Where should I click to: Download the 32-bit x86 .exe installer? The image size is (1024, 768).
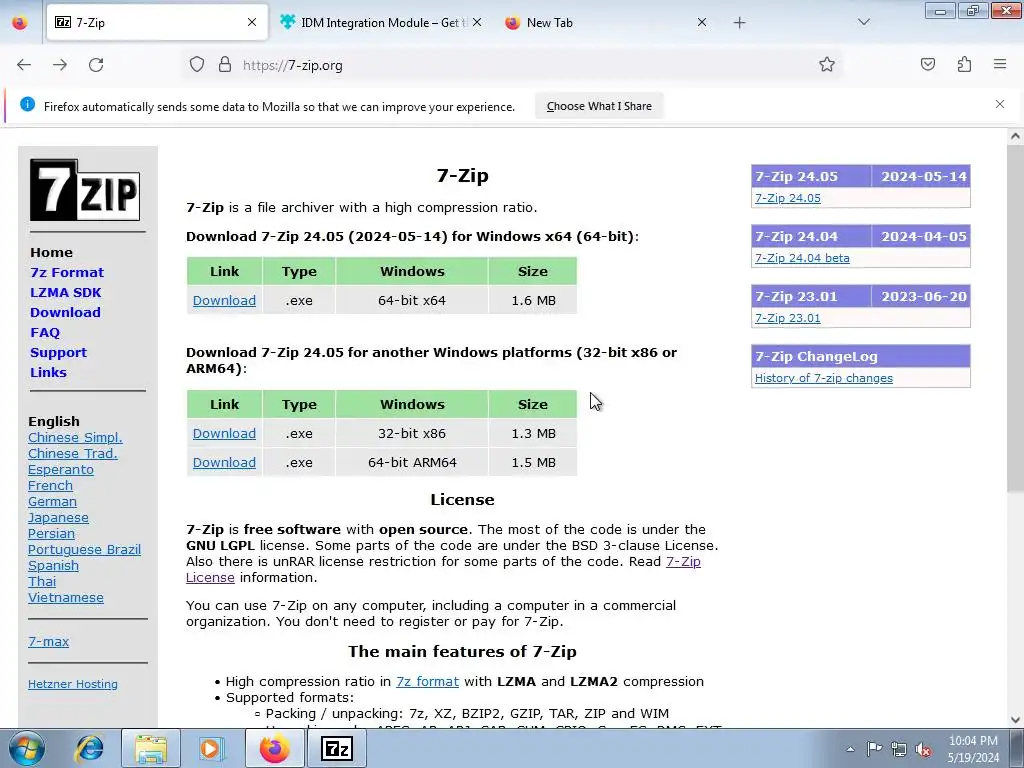224,434
